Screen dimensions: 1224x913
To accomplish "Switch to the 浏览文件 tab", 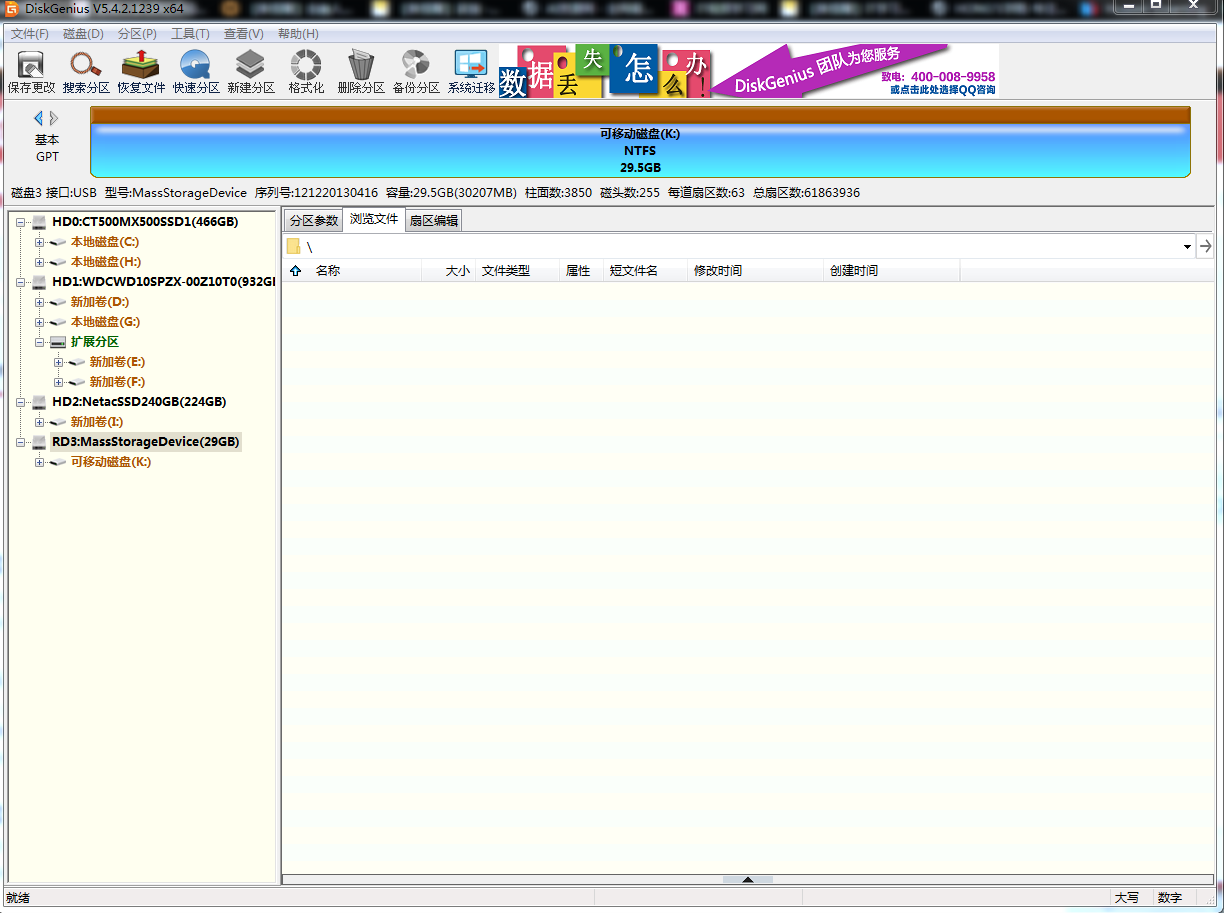I will [374, 219].
